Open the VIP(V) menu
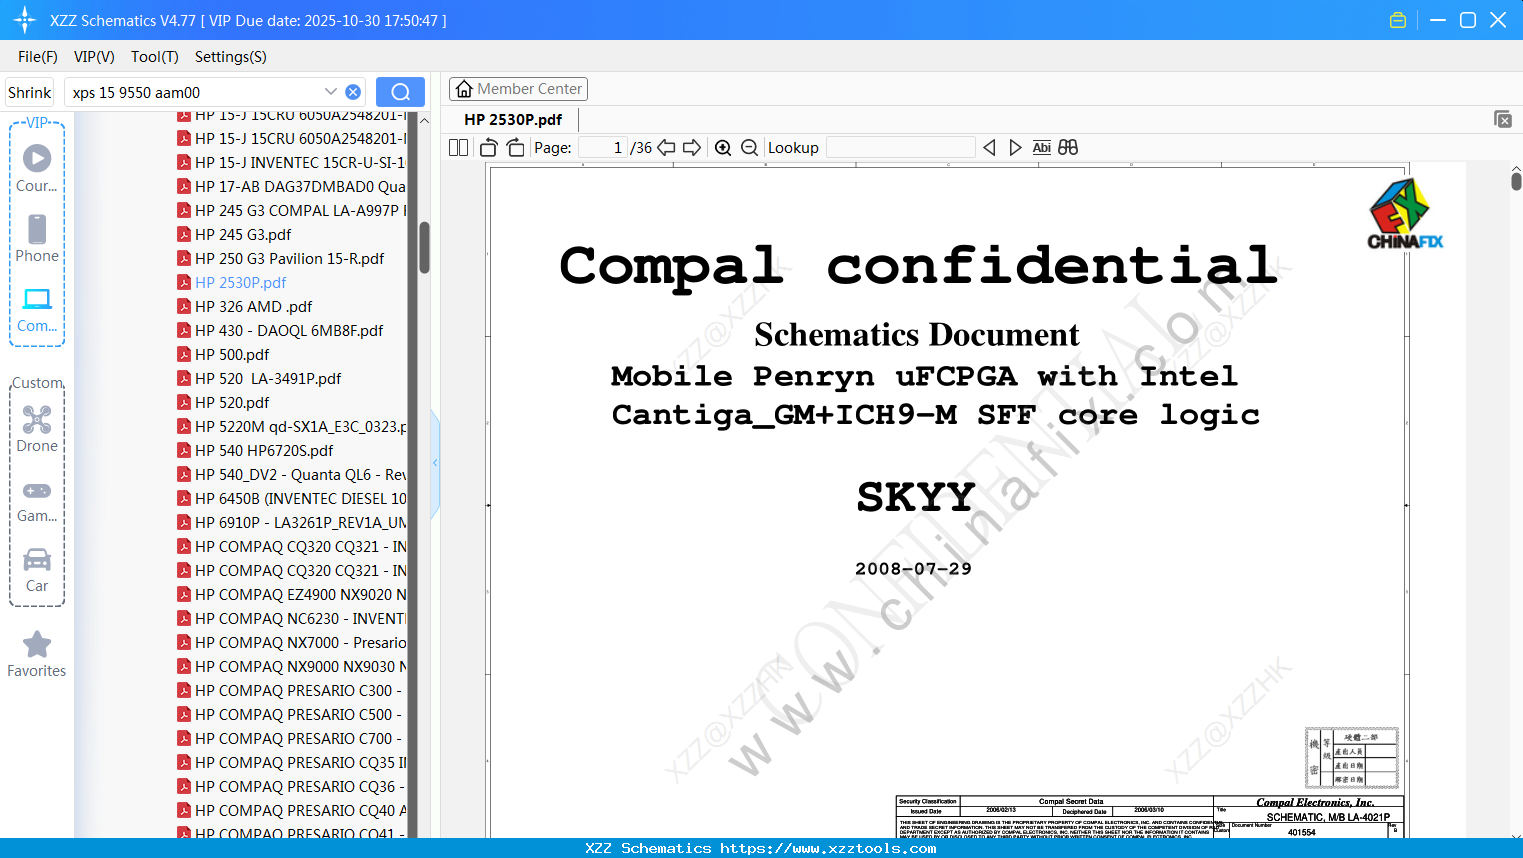 (x=94, y=57)
